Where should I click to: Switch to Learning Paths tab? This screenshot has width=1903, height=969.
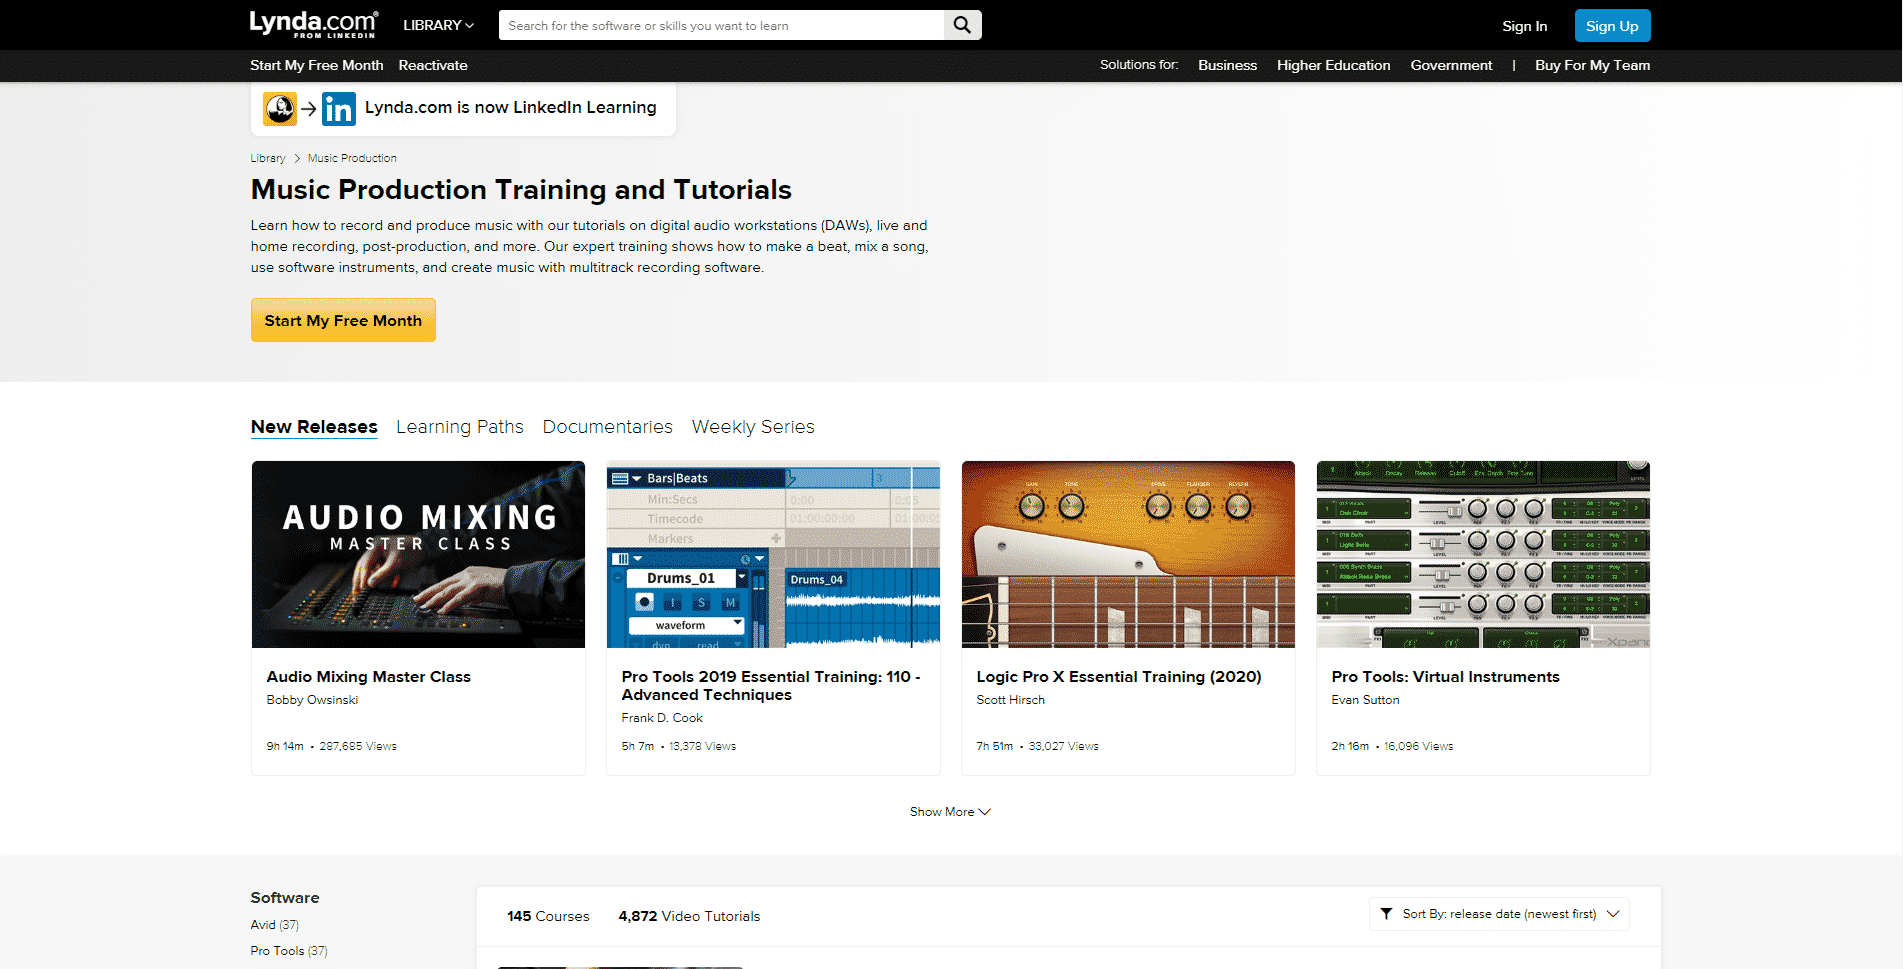460,427
